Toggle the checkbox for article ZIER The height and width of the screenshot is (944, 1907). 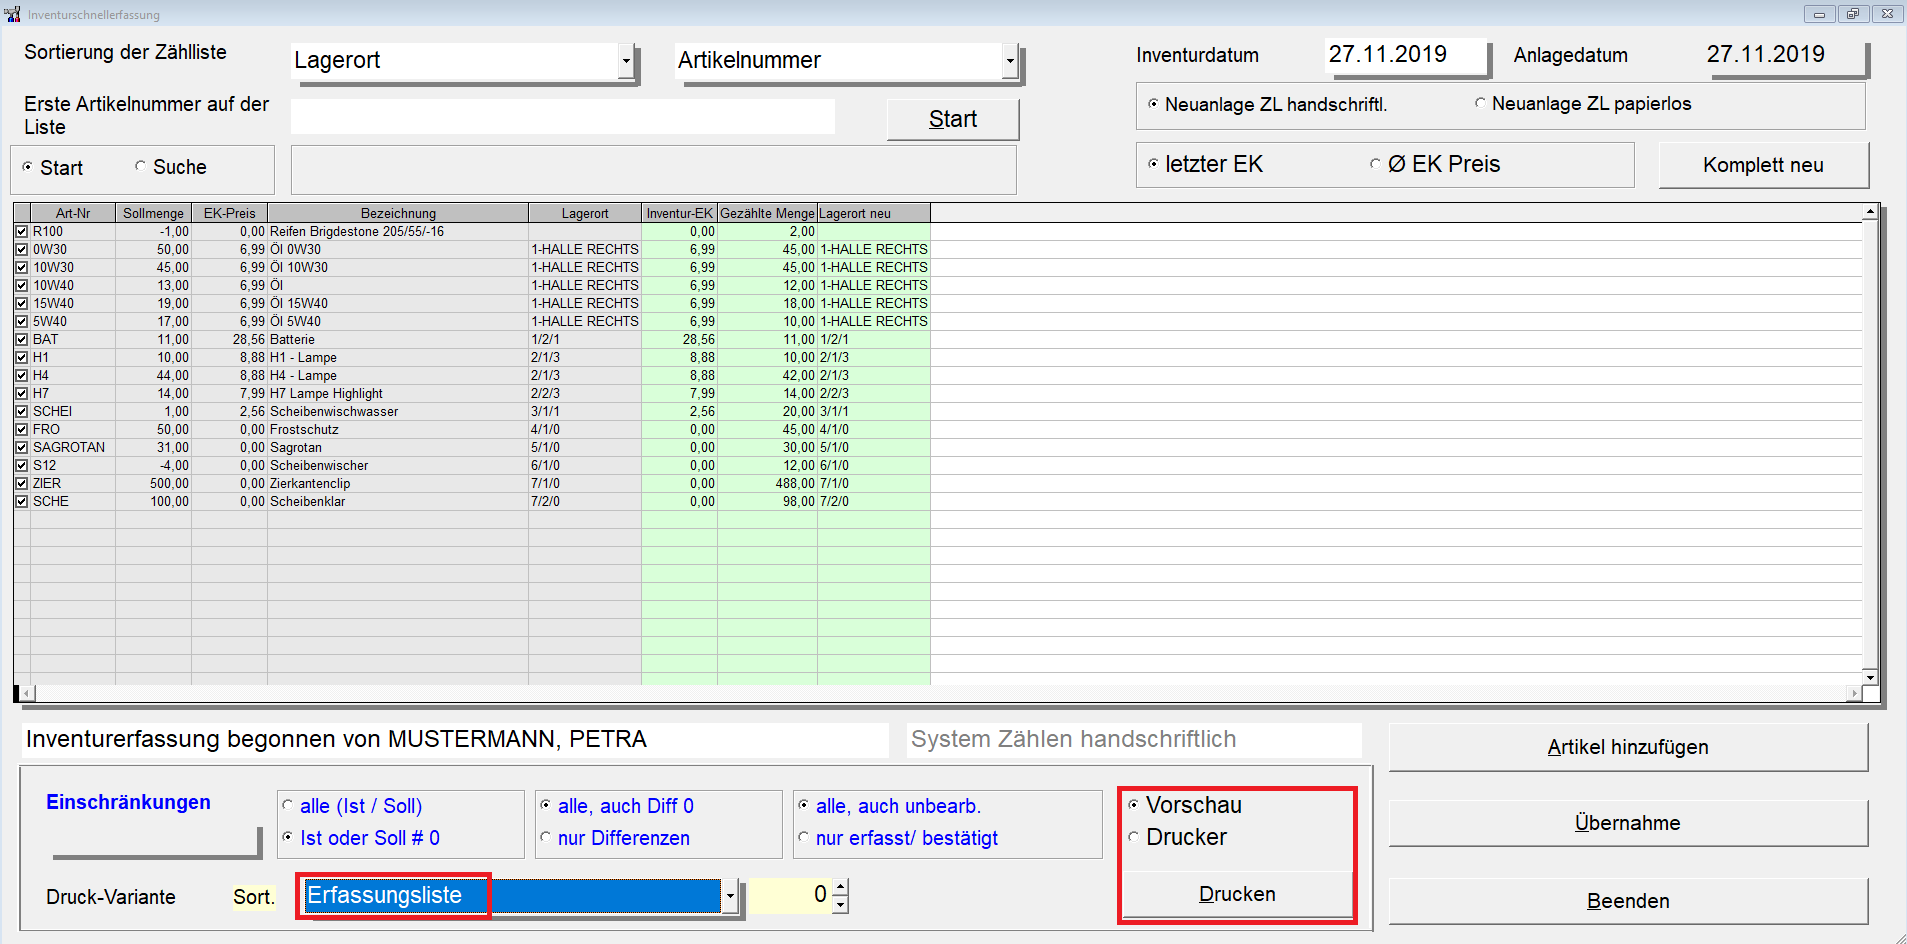[22, 483]
